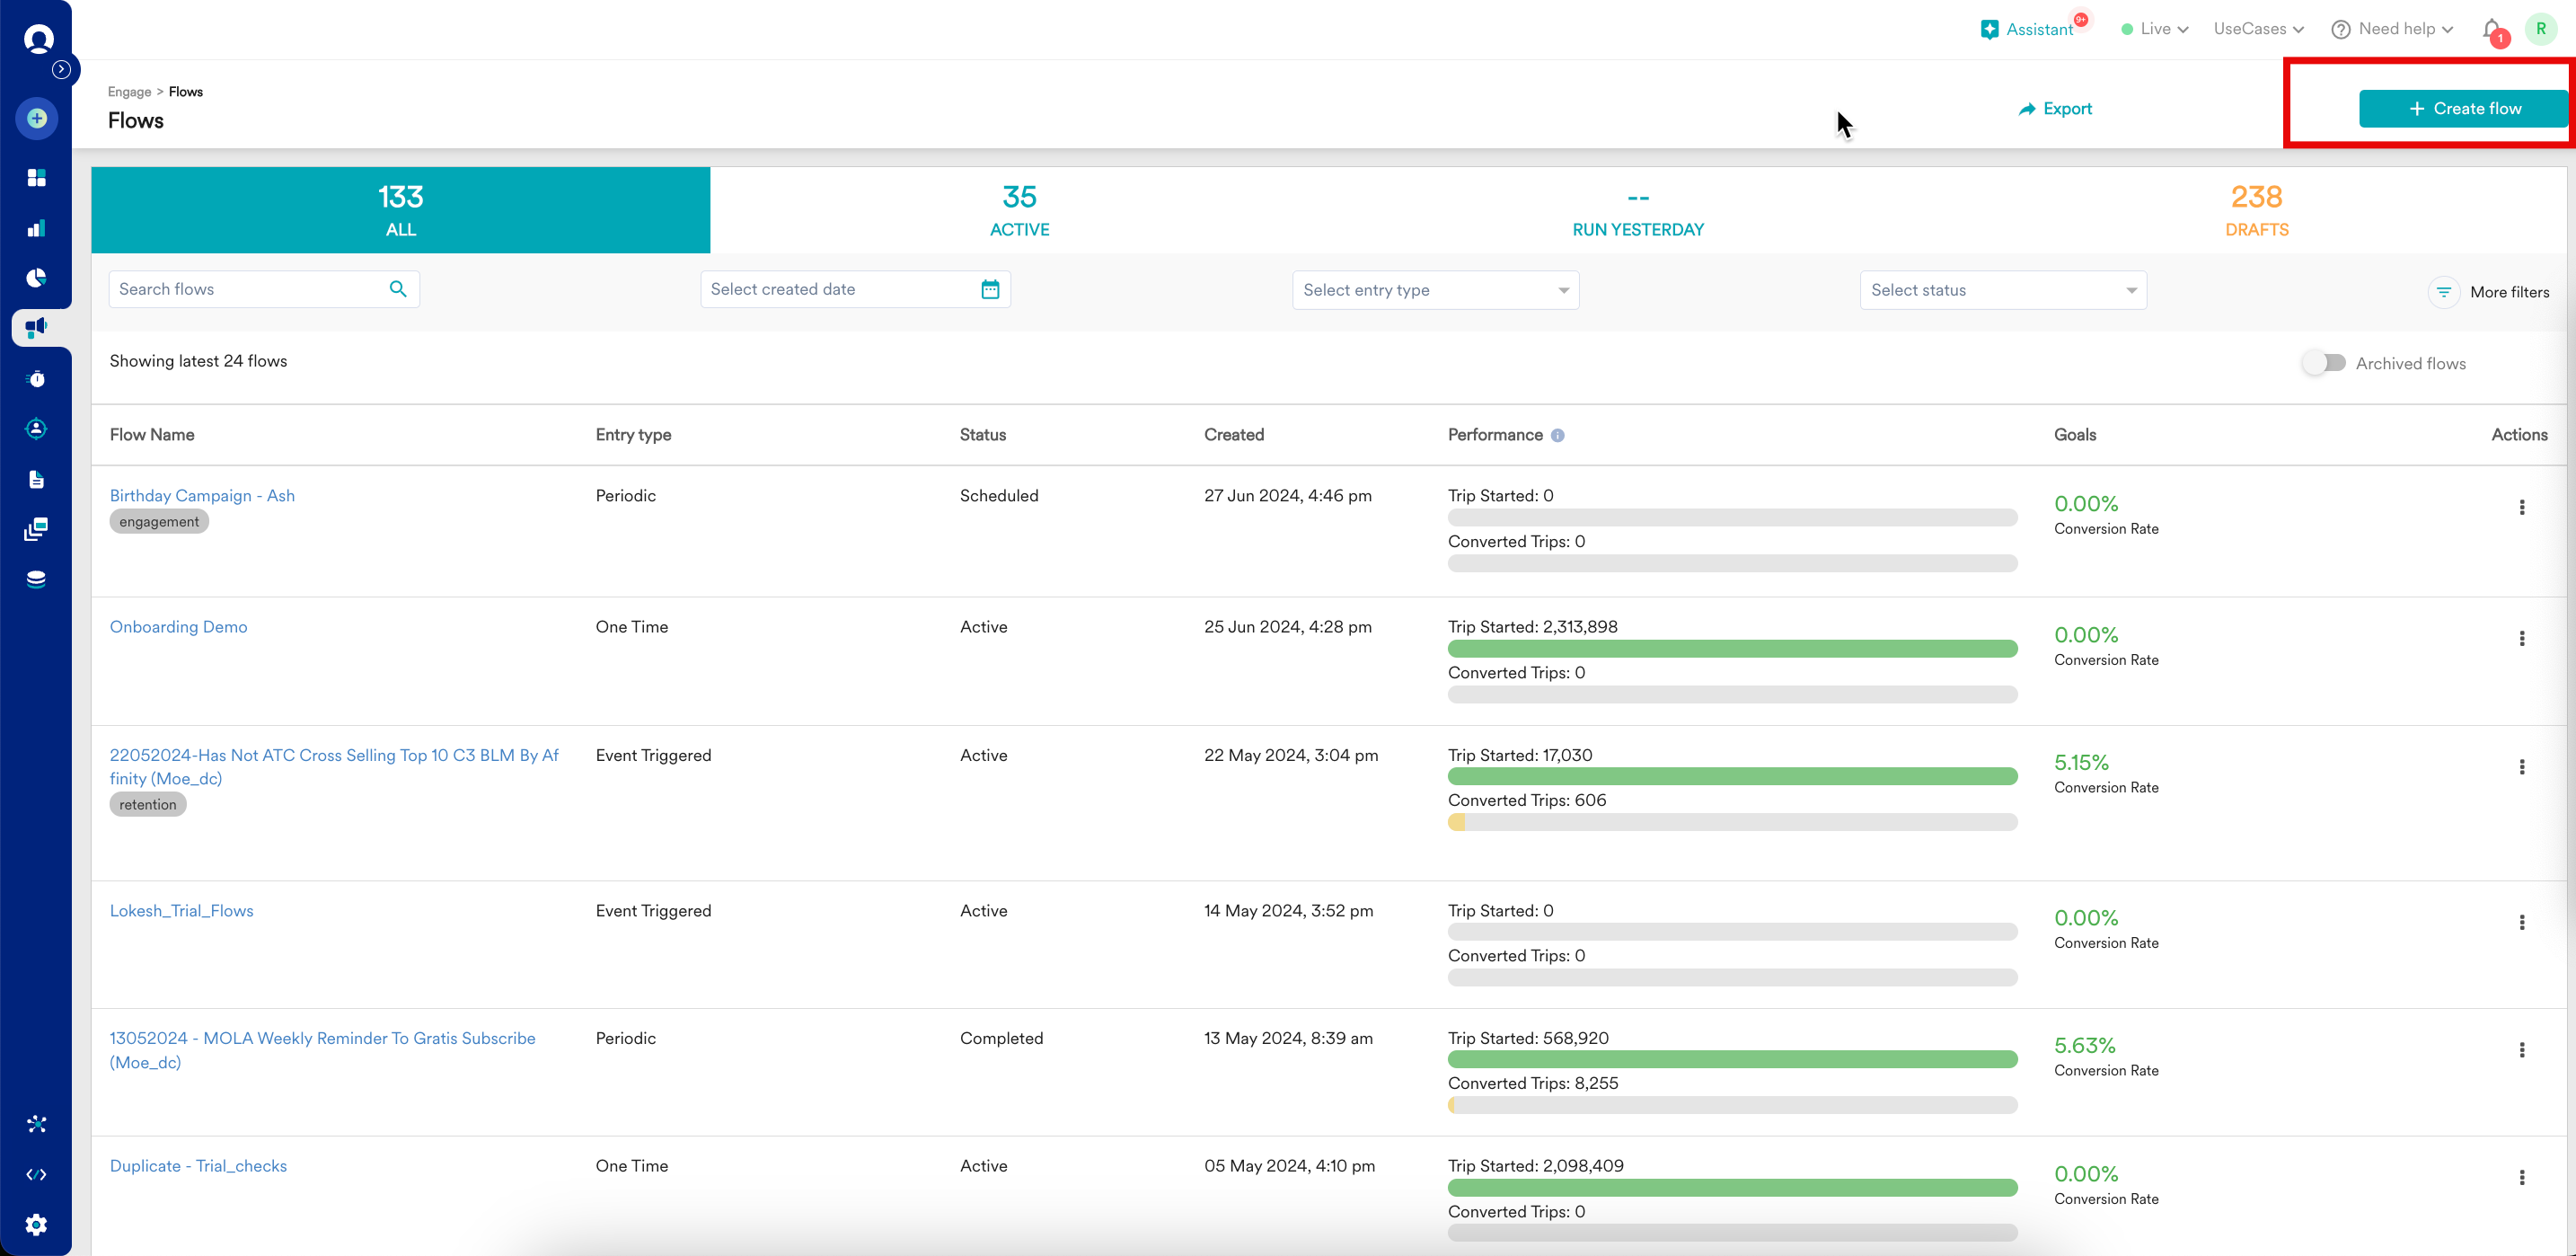Click the settings gear in sidebar

click(x=36, y=1224)
